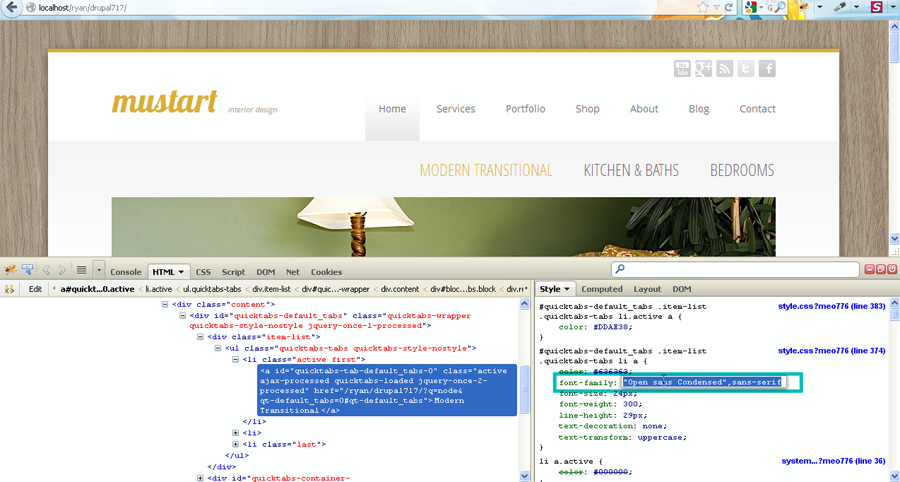900x482 pixels.
Task: Click the Google Plus social icon
Action: pyautogui.click(x=704, y=68)
